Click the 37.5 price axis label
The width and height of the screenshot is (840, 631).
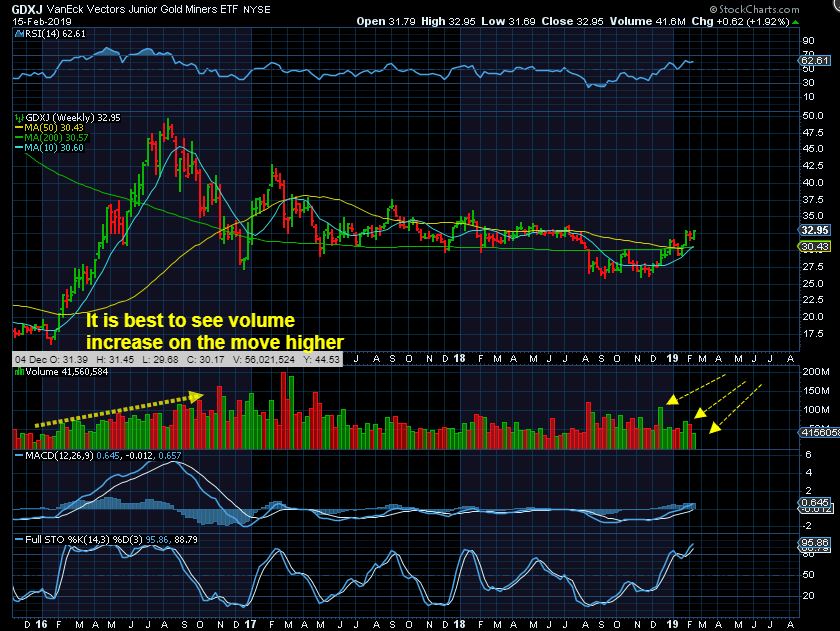[x=813, y=200]
